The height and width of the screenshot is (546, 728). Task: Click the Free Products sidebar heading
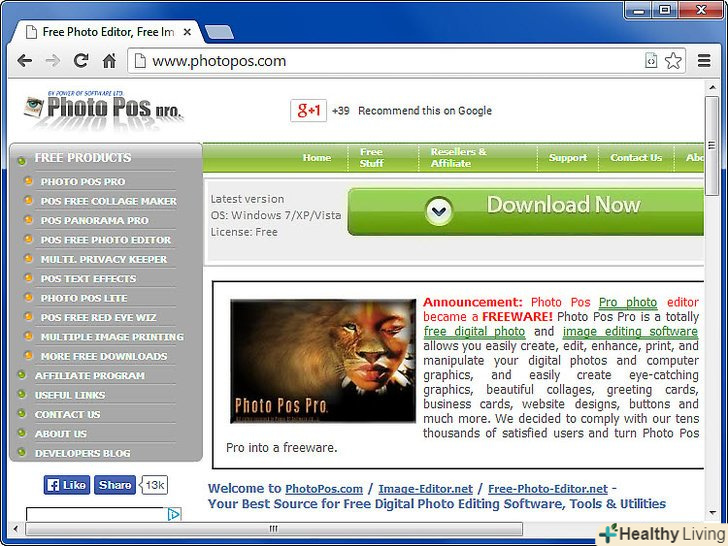(83, 158)
